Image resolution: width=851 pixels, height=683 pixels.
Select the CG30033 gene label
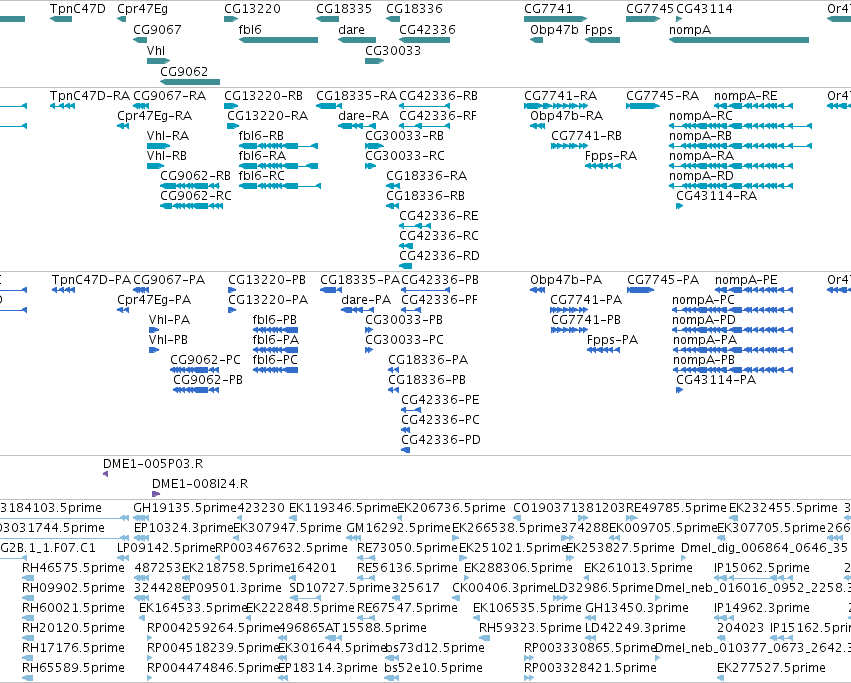(x=393, y=50)
